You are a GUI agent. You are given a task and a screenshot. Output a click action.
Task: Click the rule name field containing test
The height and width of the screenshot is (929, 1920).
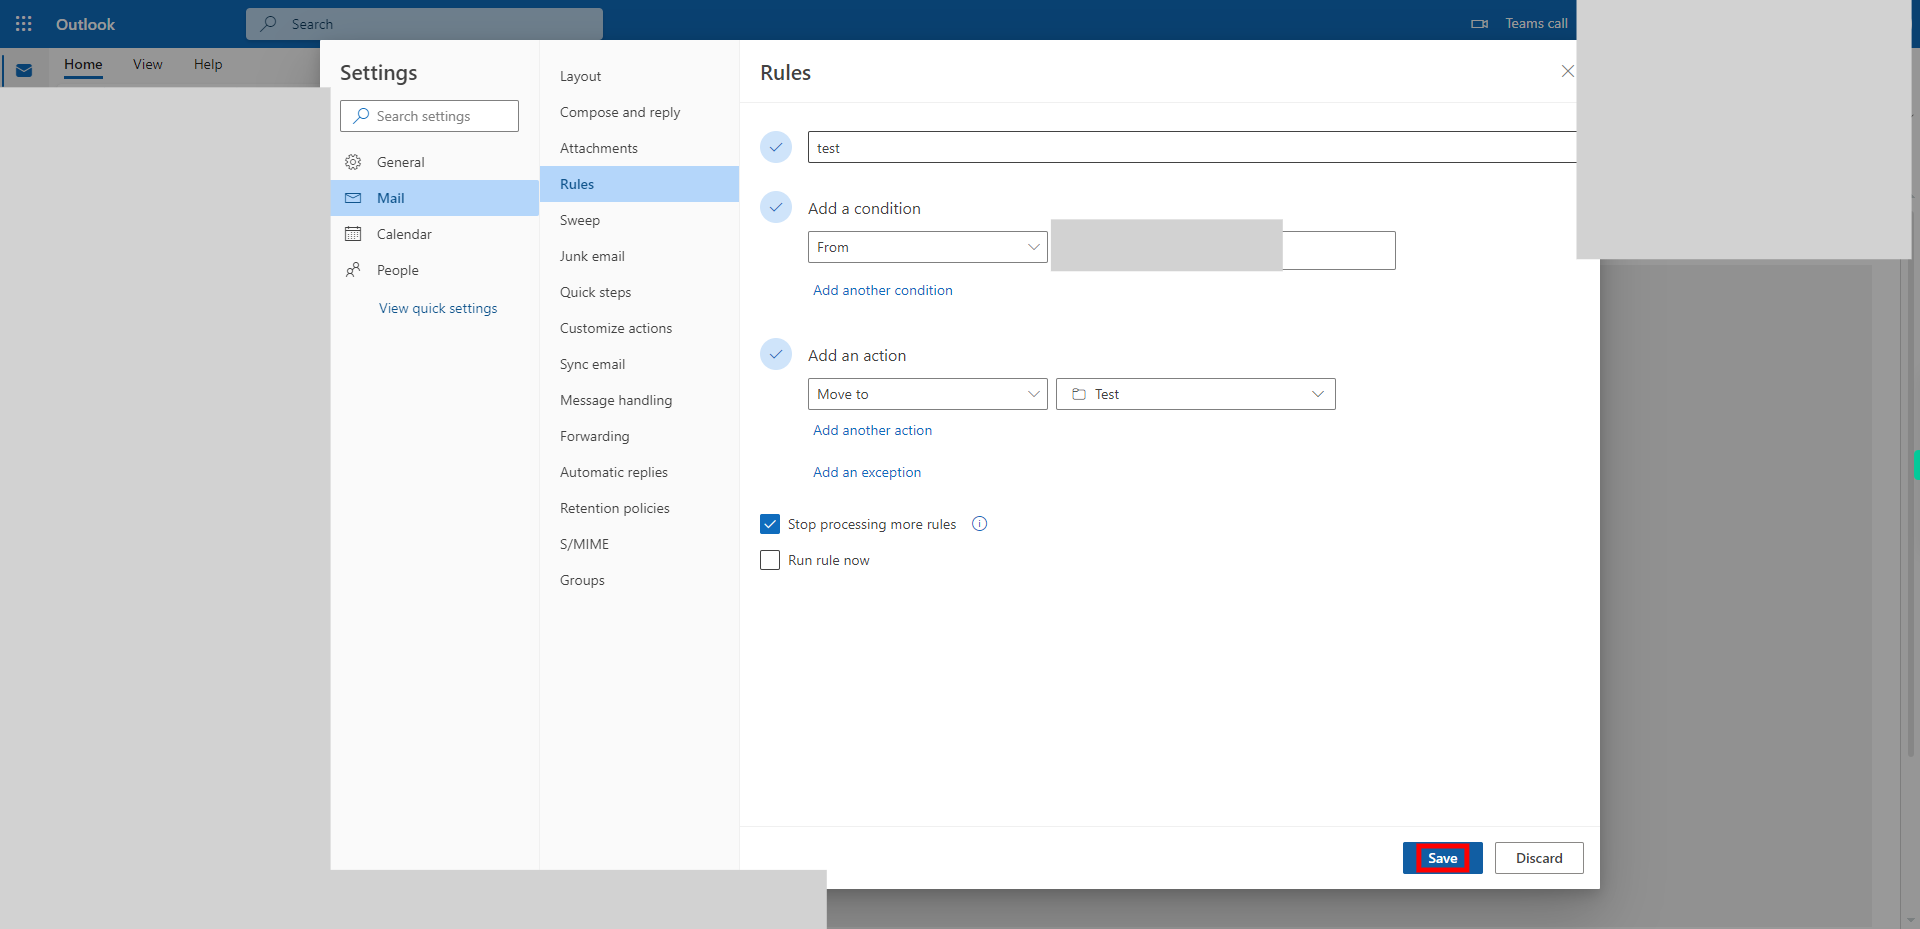click(x=1192, y=147)
